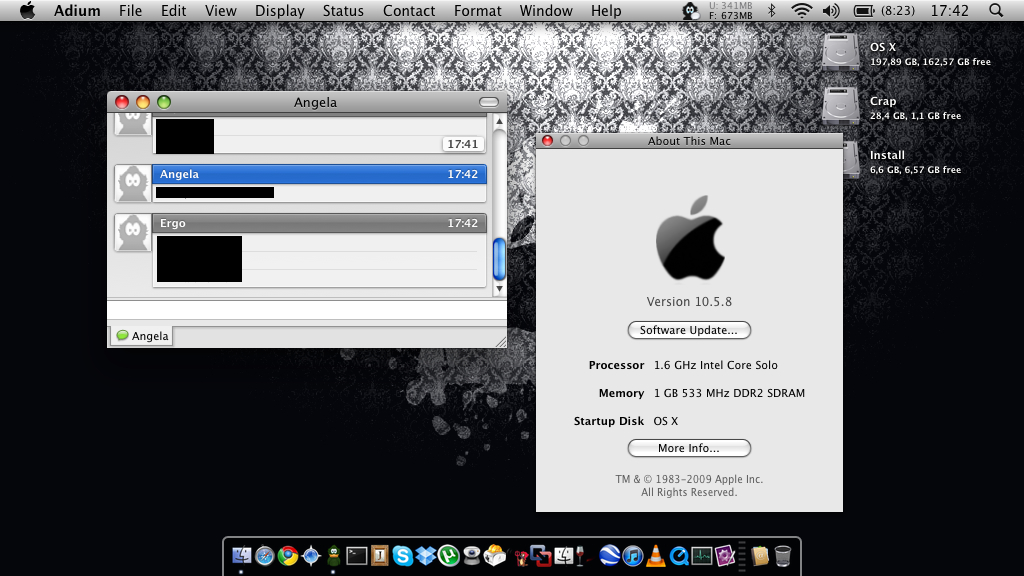Open the Apple menu
Image resolution: width=1024 pixels, height=576 pixels.
tap(27, 10)
